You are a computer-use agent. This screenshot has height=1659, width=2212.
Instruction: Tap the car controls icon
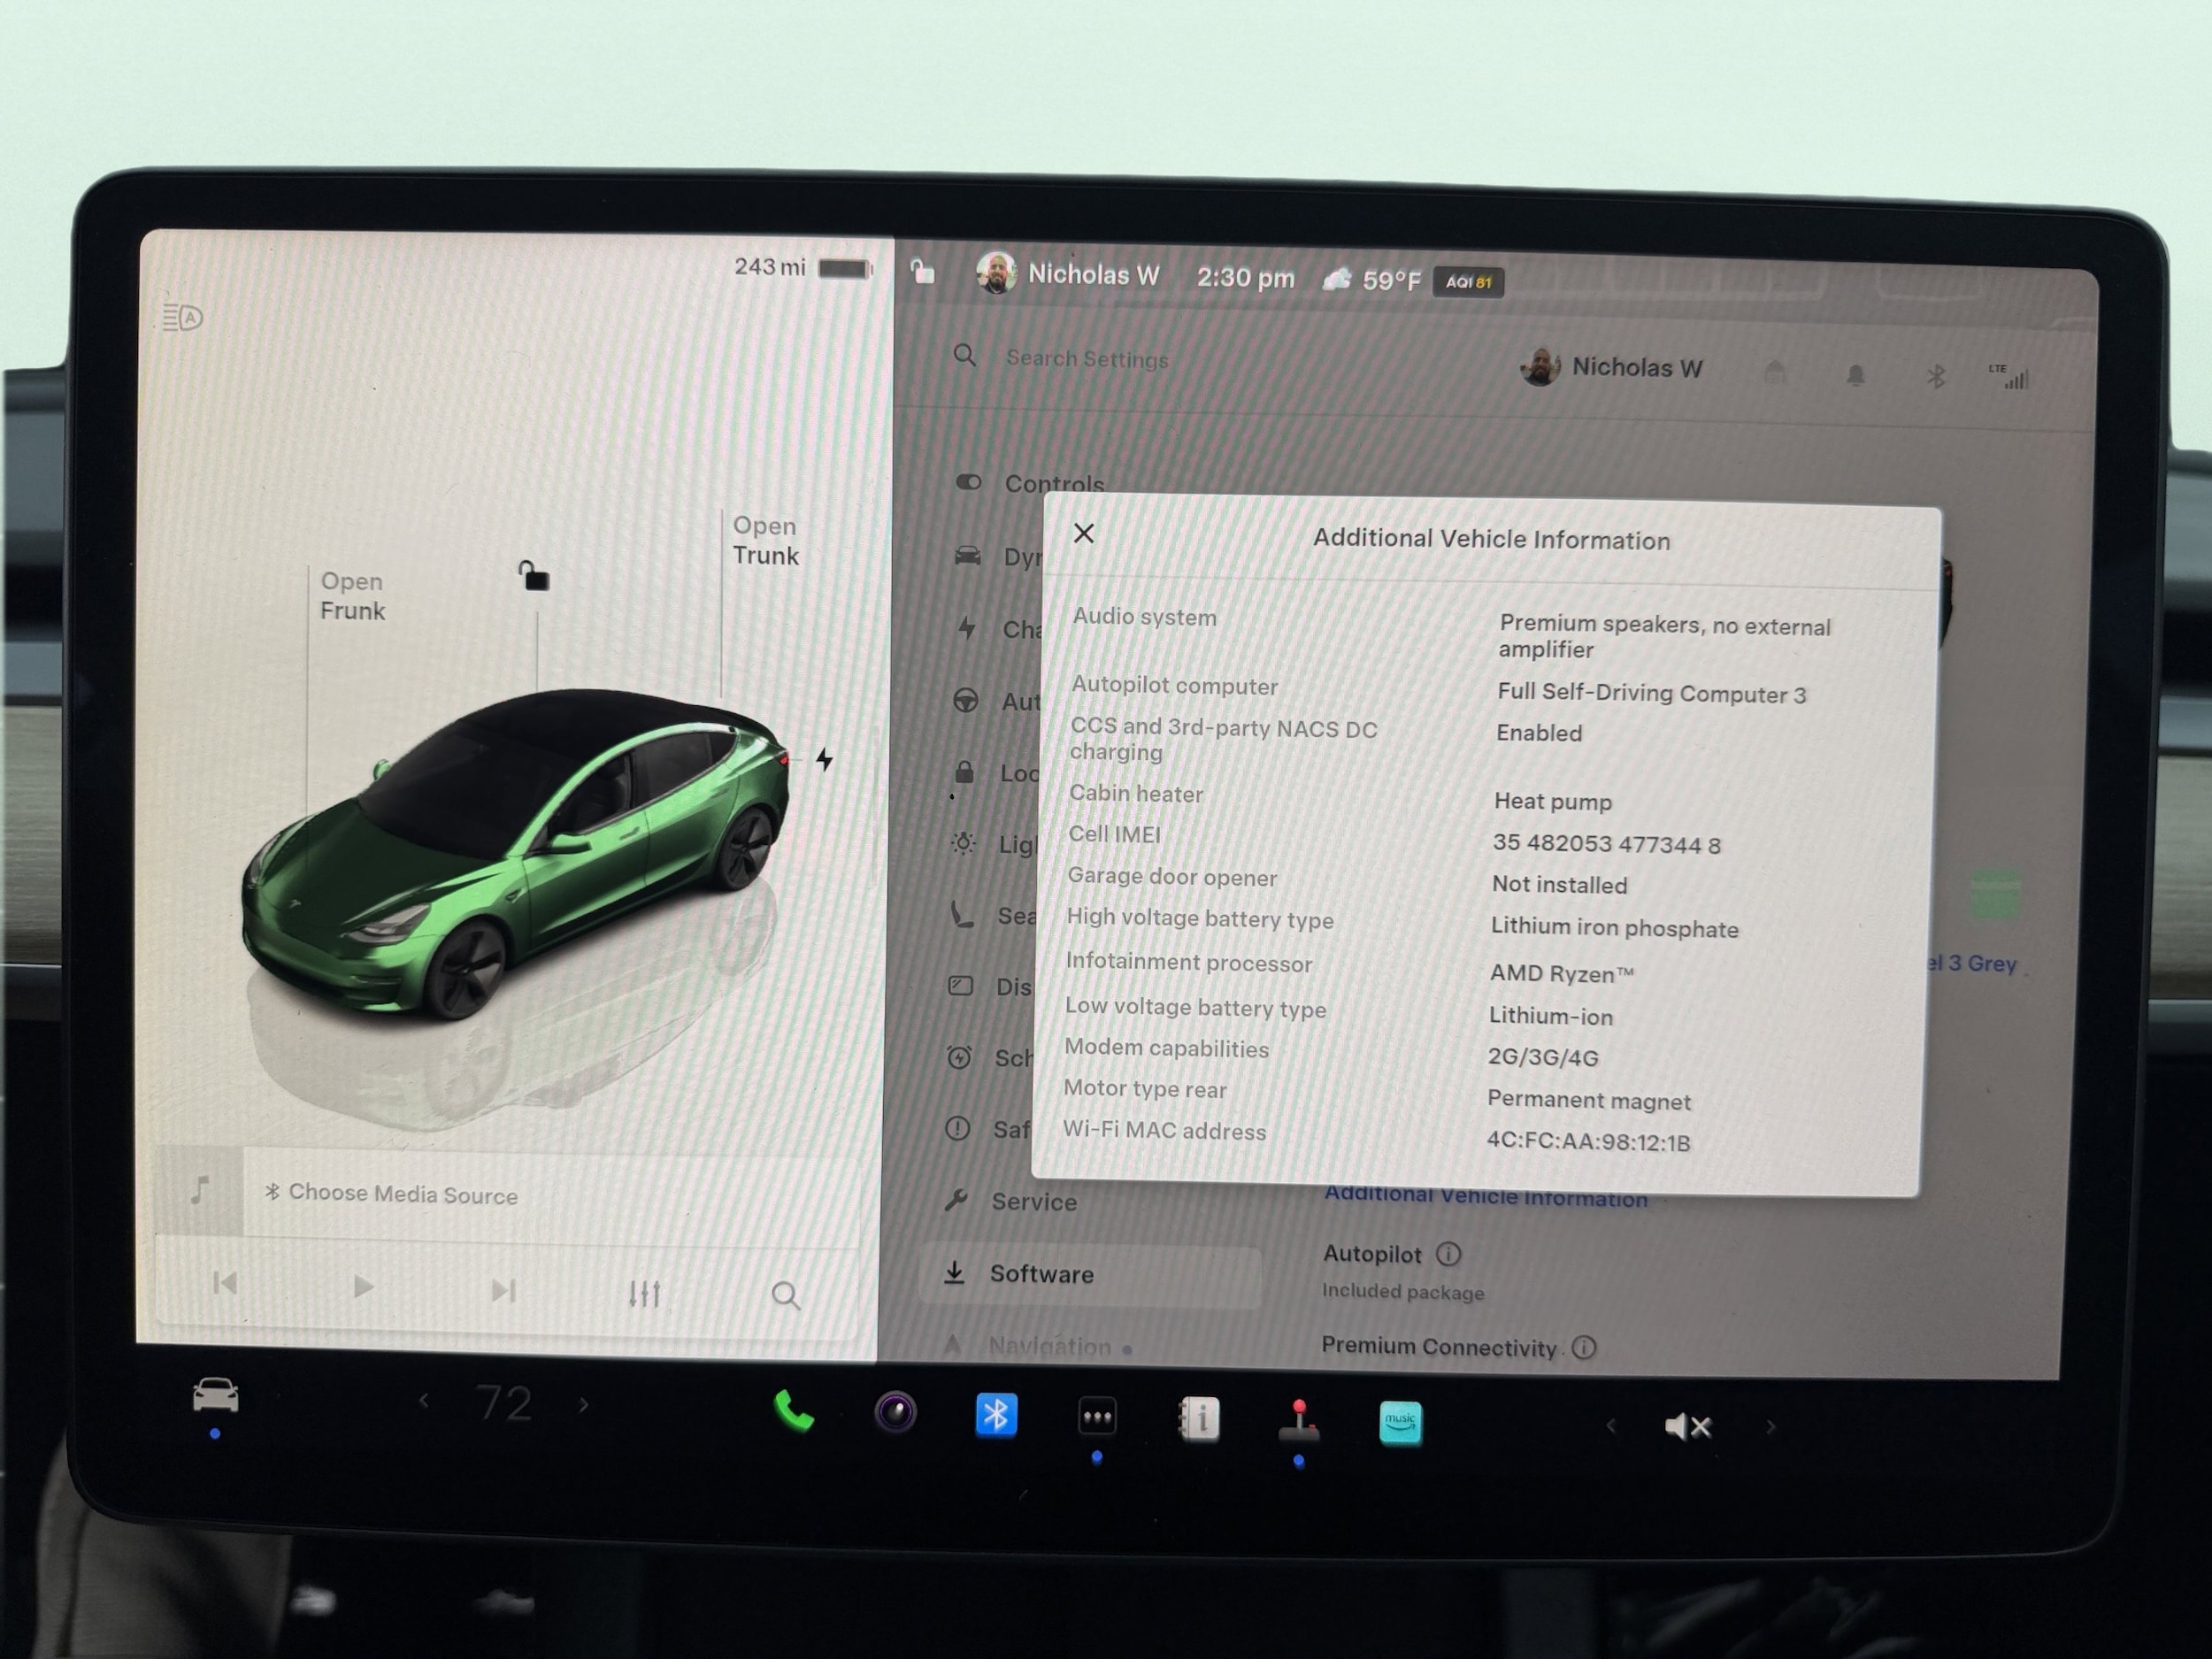(x=215, y=1395)
